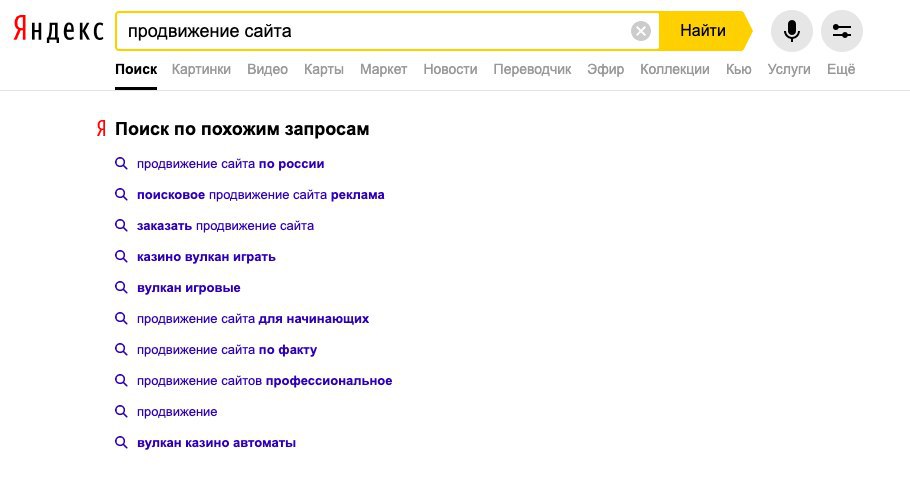The height and width of the screenshot is (491, 910).
Task: Open the Услуги tab
Action: pos(789,70)
